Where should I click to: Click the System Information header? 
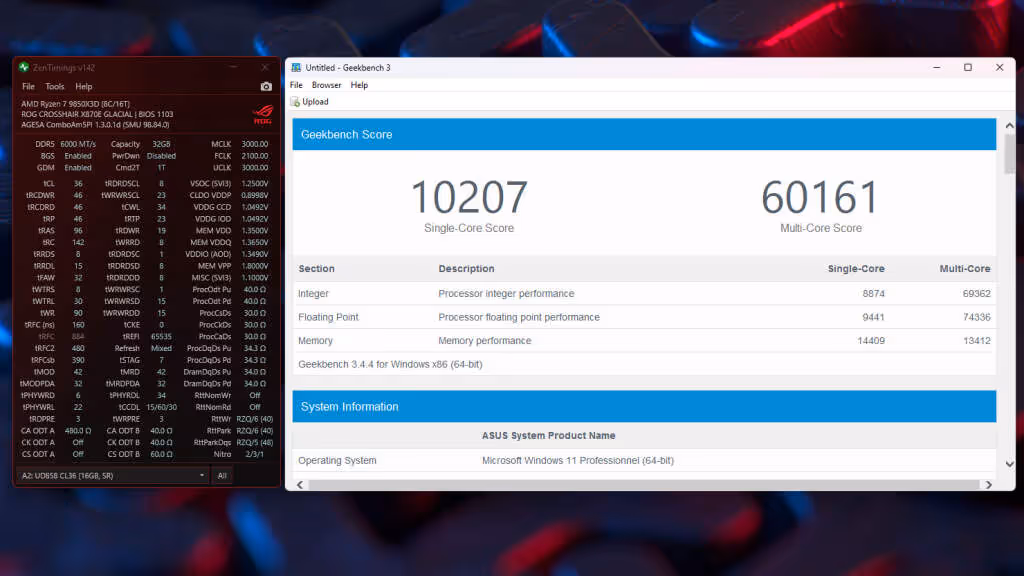point(645,407)
